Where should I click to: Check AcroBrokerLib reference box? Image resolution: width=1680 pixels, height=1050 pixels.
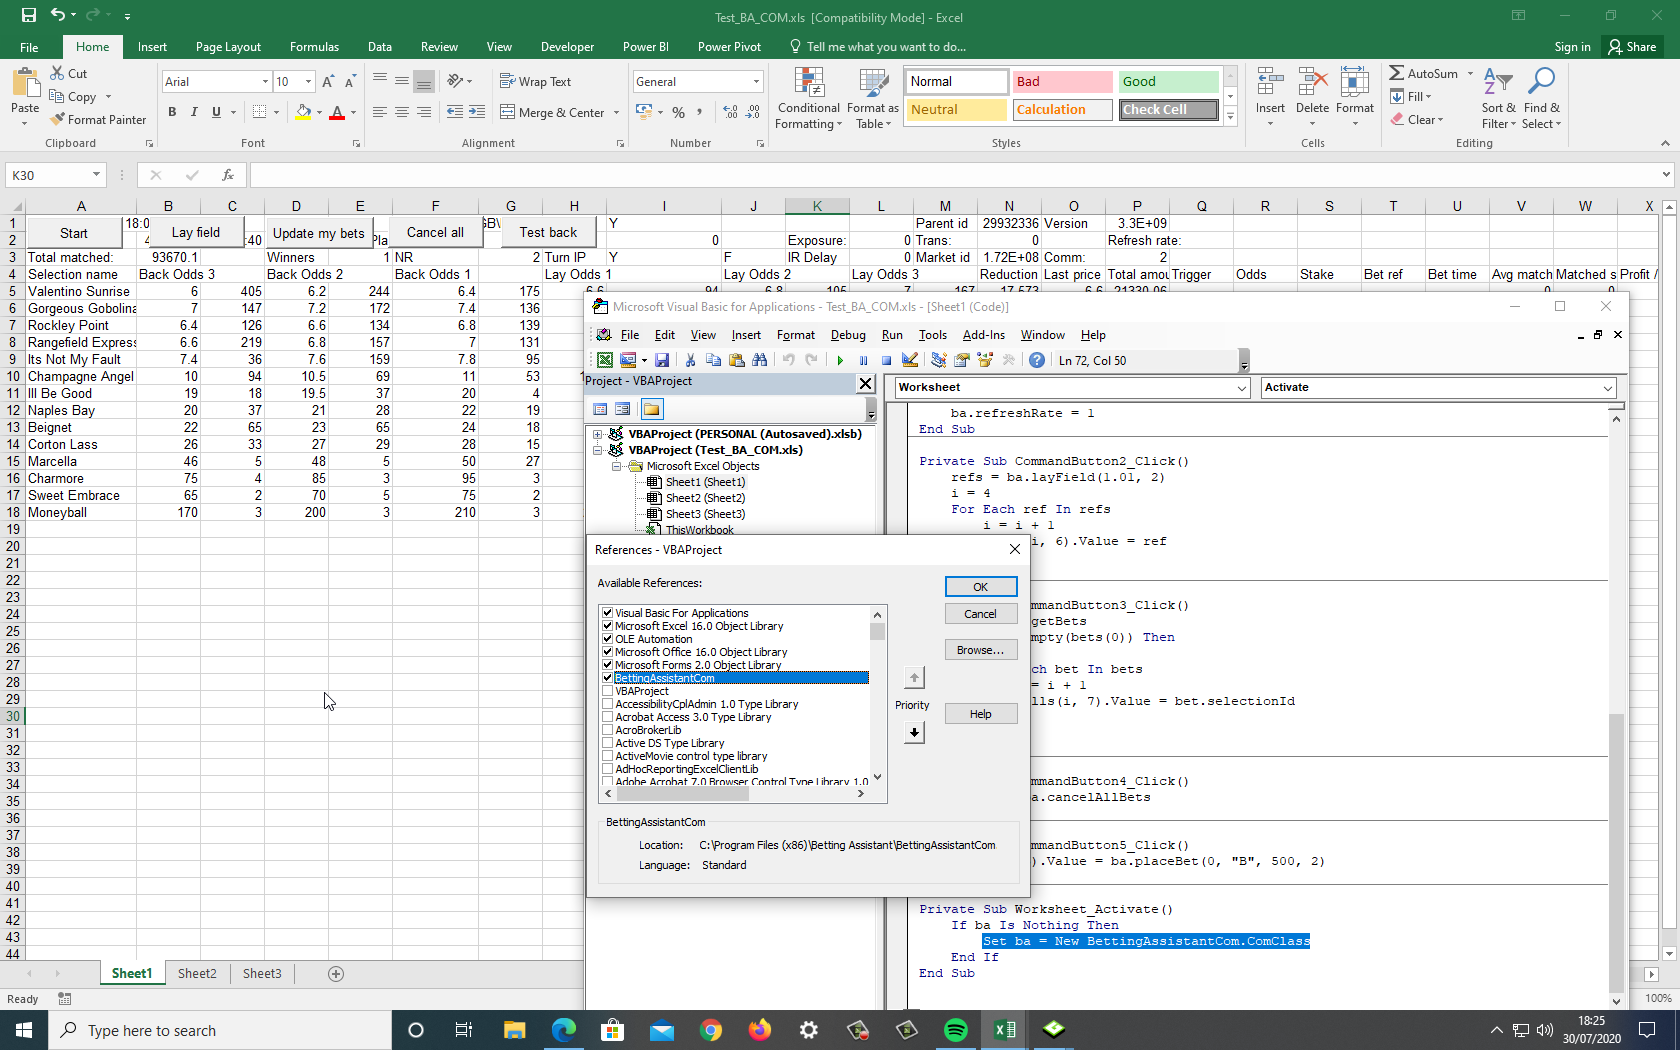click(607, 730)
